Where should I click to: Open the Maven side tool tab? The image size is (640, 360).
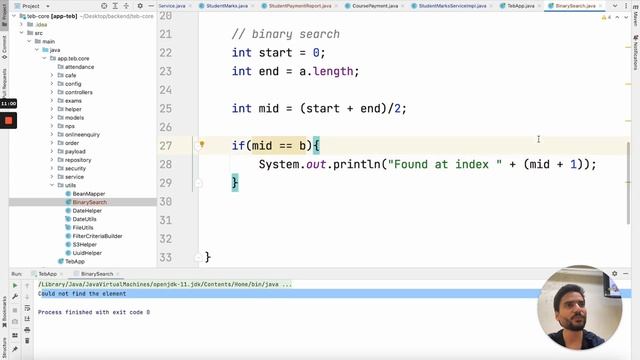(x=636, y=16)
